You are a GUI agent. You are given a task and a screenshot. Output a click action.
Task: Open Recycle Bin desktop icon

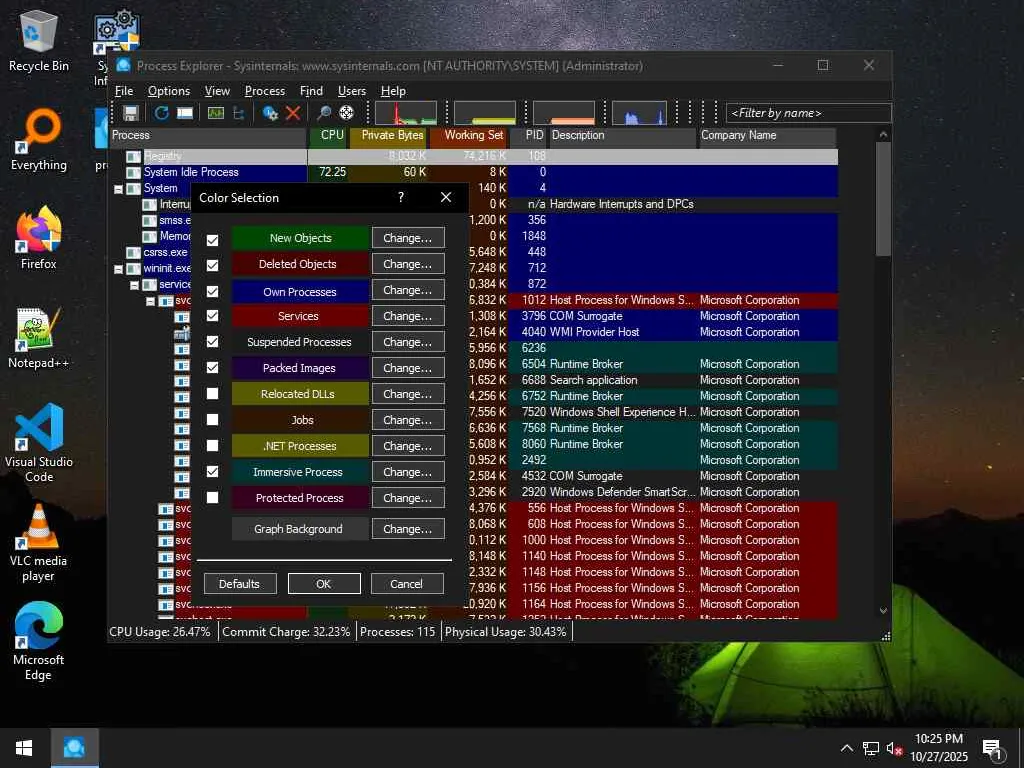39,40
